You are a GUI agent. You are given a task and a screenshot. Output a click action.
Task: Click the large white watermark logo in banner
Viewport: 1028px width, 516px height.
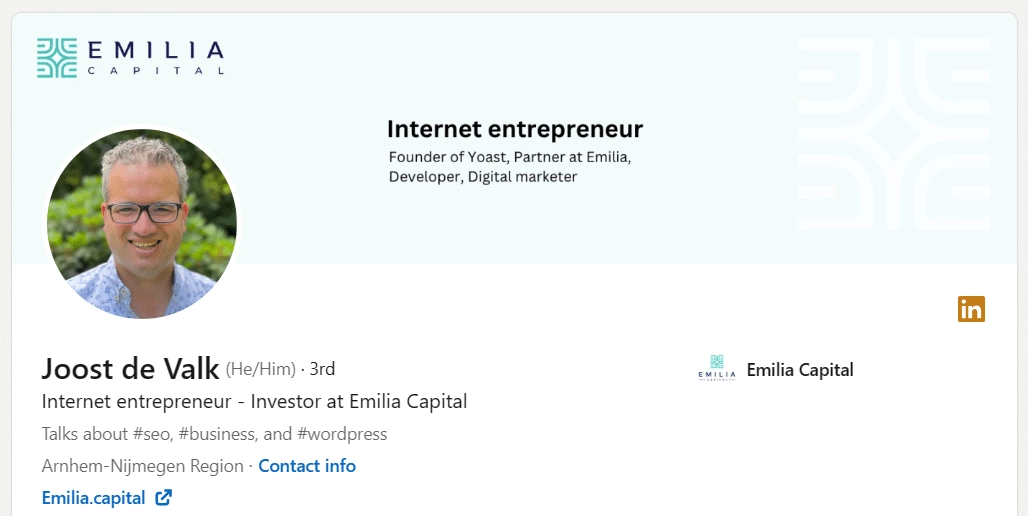(x=893, y=134)
